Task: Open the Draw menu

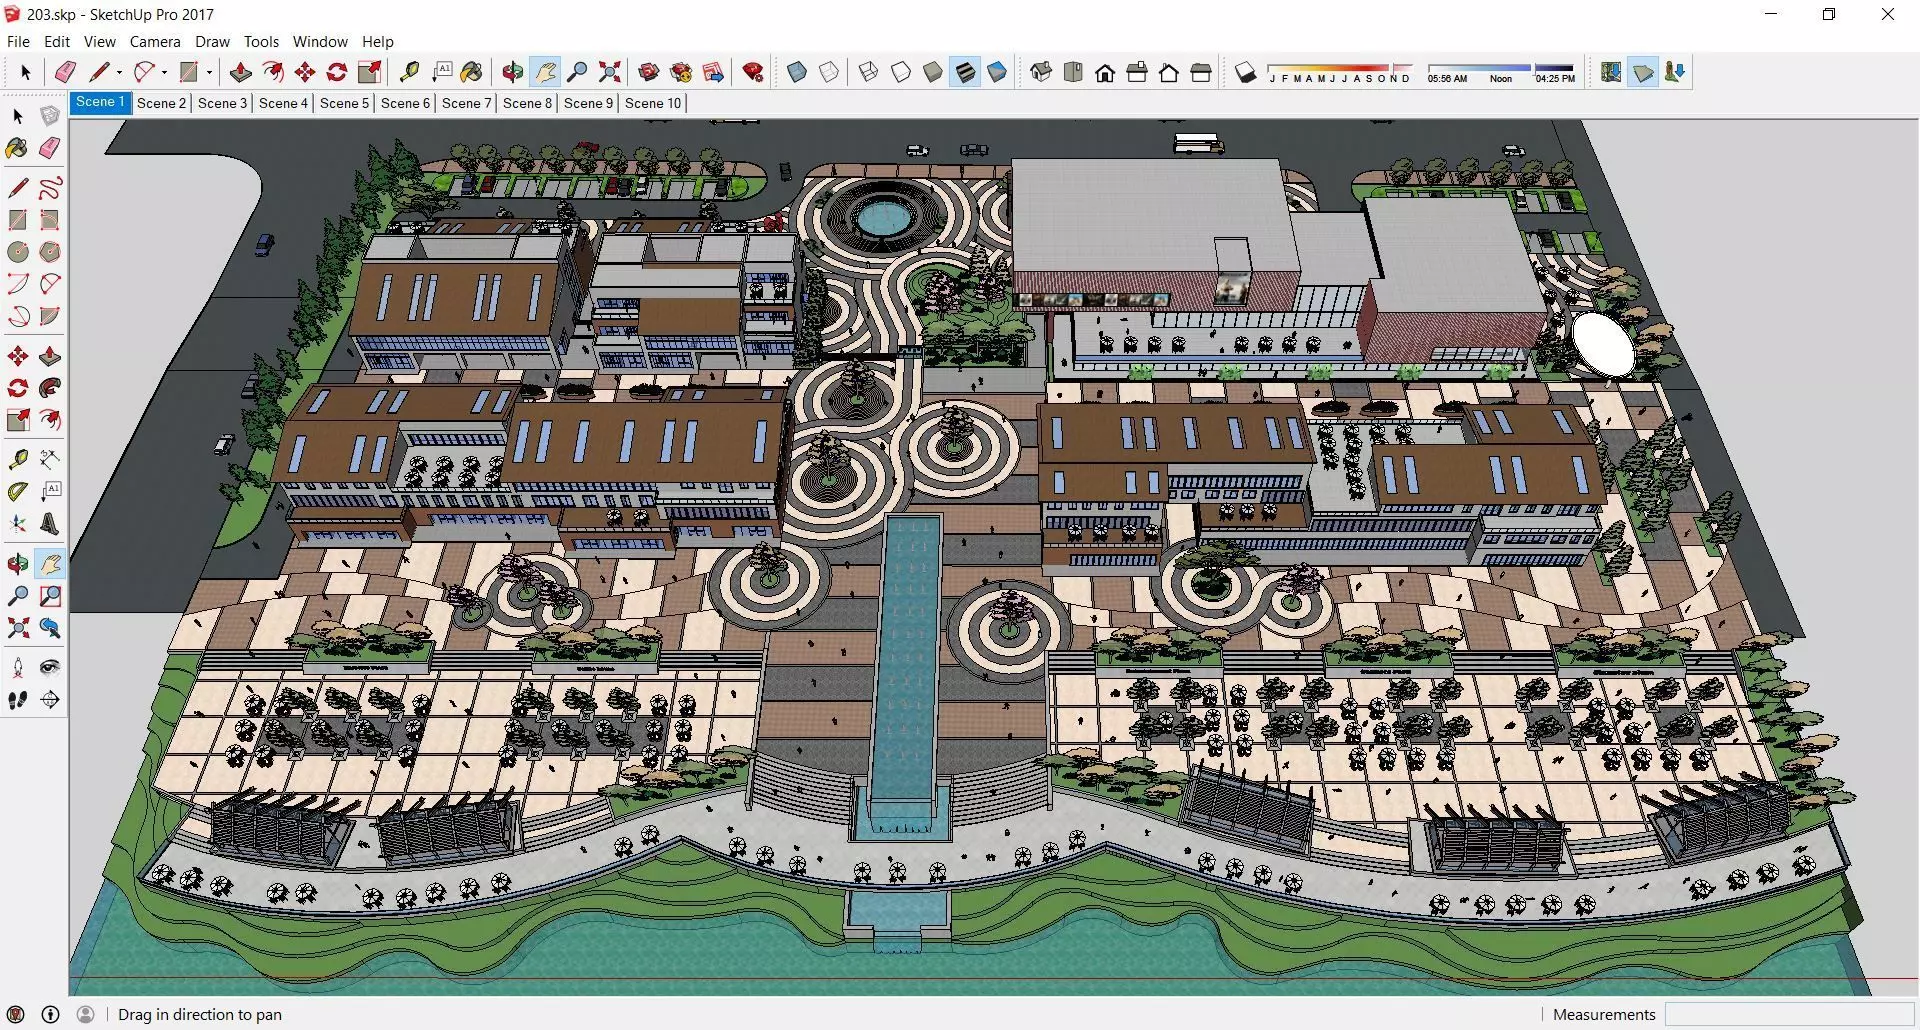Action: (x=212, y=41)
